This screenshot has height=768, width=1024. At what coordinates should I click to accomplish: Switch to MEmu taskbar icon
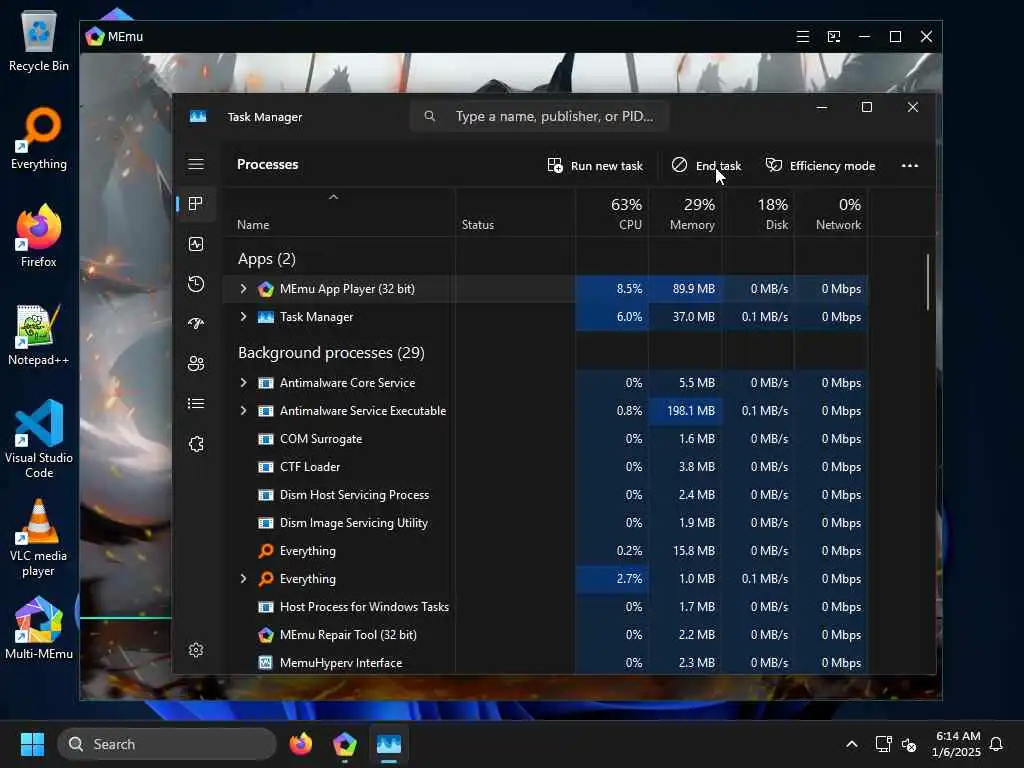(x=345, y=744)
